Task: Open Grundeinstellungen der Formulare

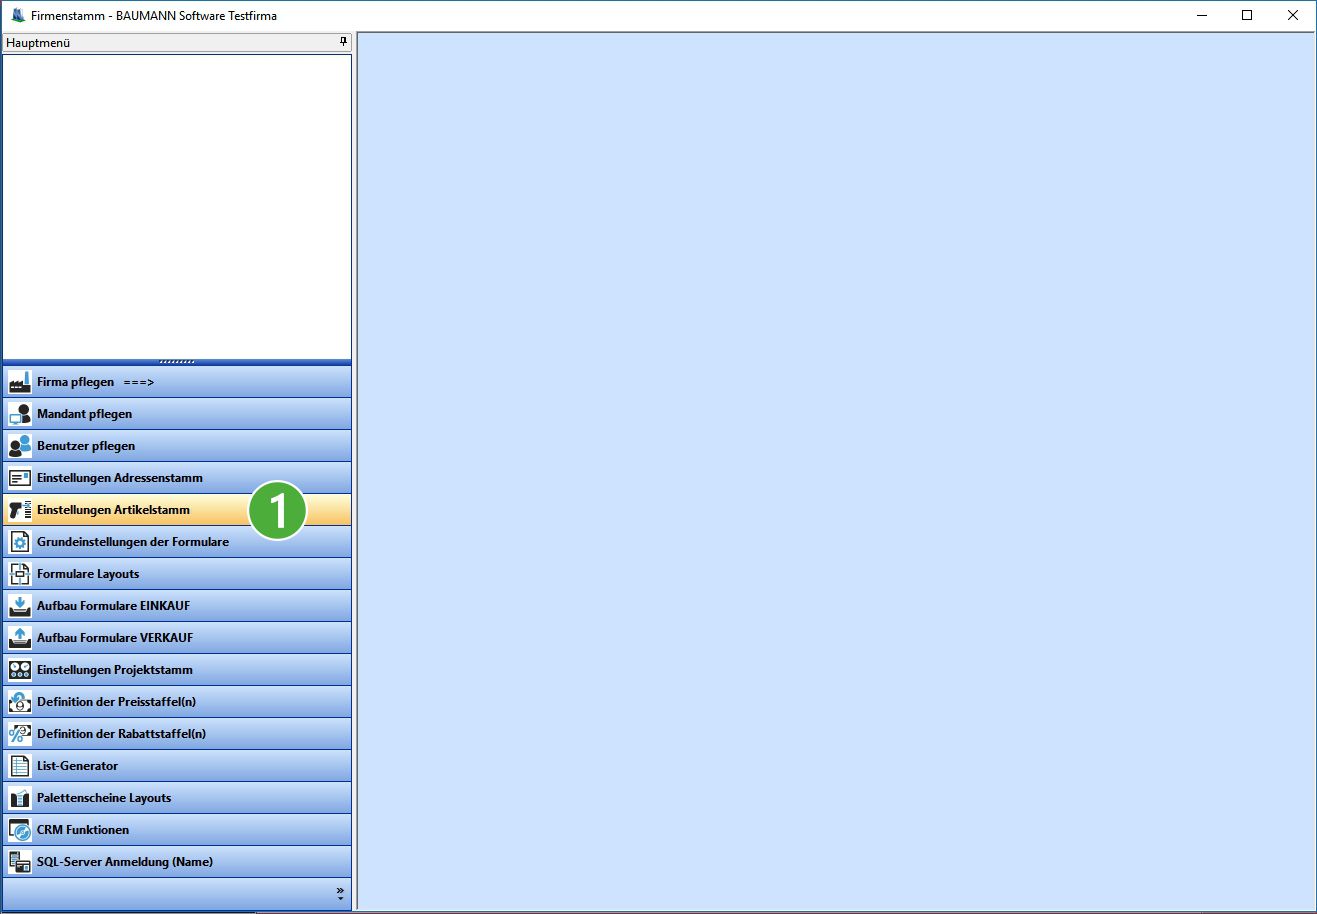Action: 177,542
